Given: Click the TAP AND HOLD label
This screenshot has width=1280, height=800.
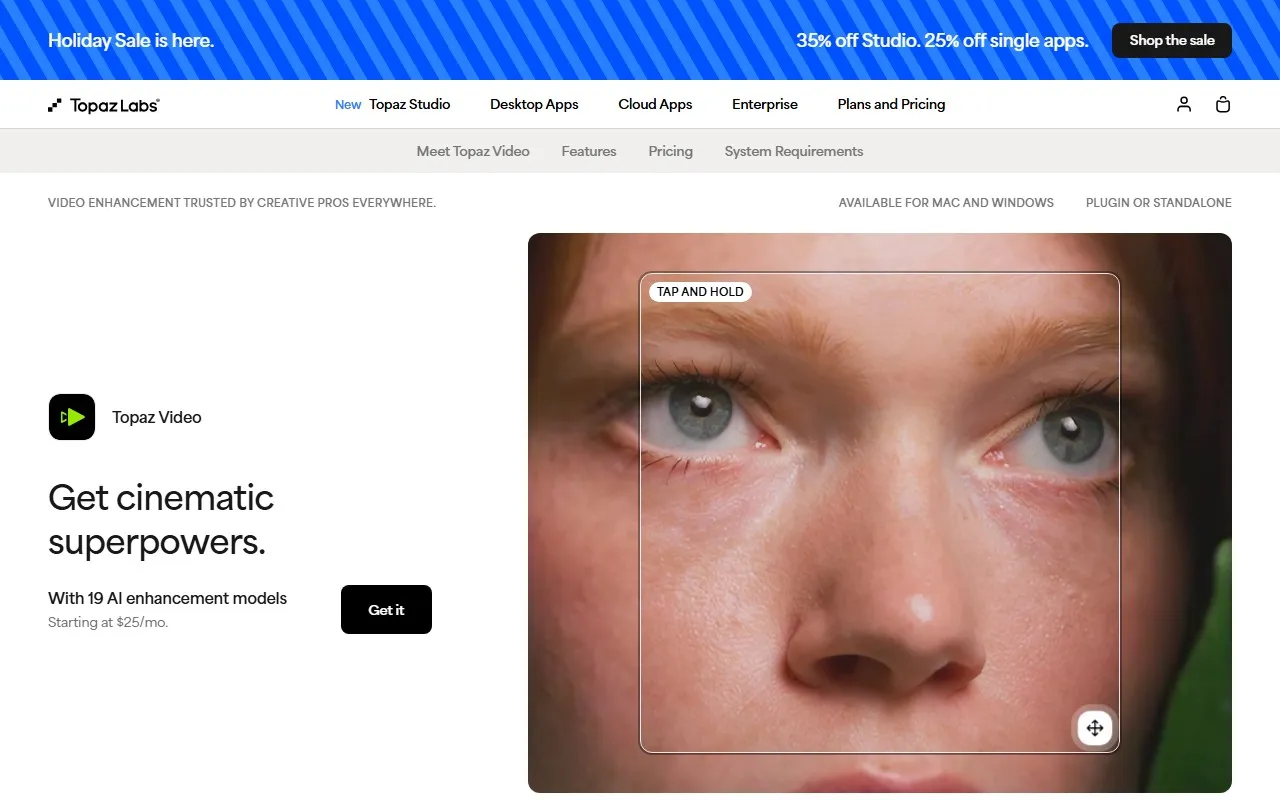Looking at the screenshot, I should (700, 292).
